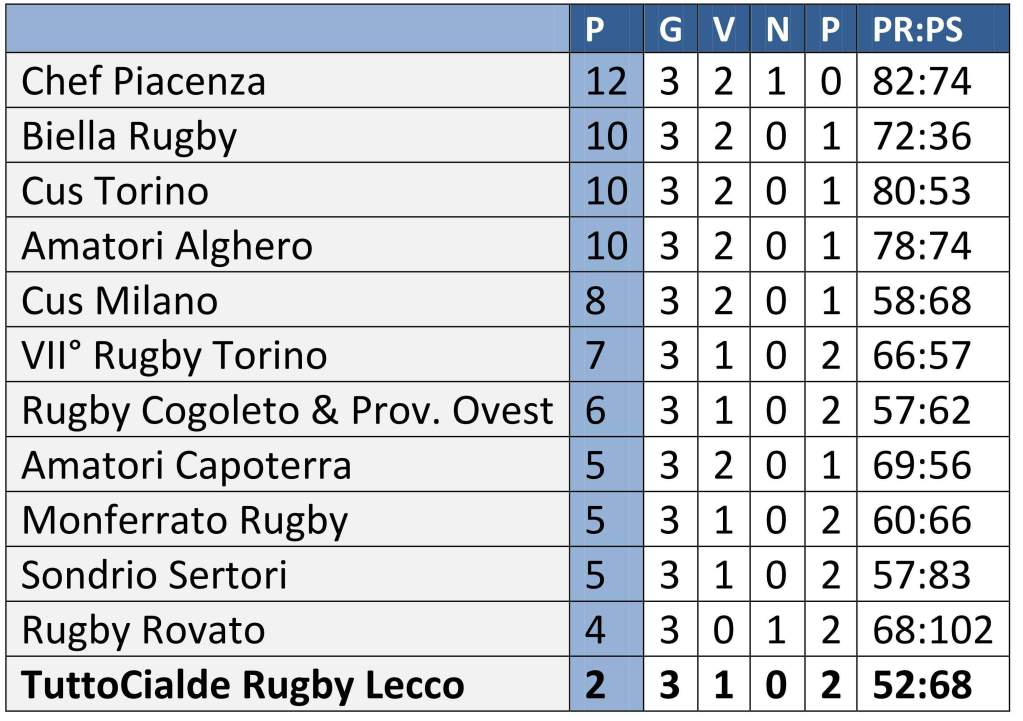1023x721 pixels.
Task: Click the Cus Torino team cell
Action: pos(115,191)
